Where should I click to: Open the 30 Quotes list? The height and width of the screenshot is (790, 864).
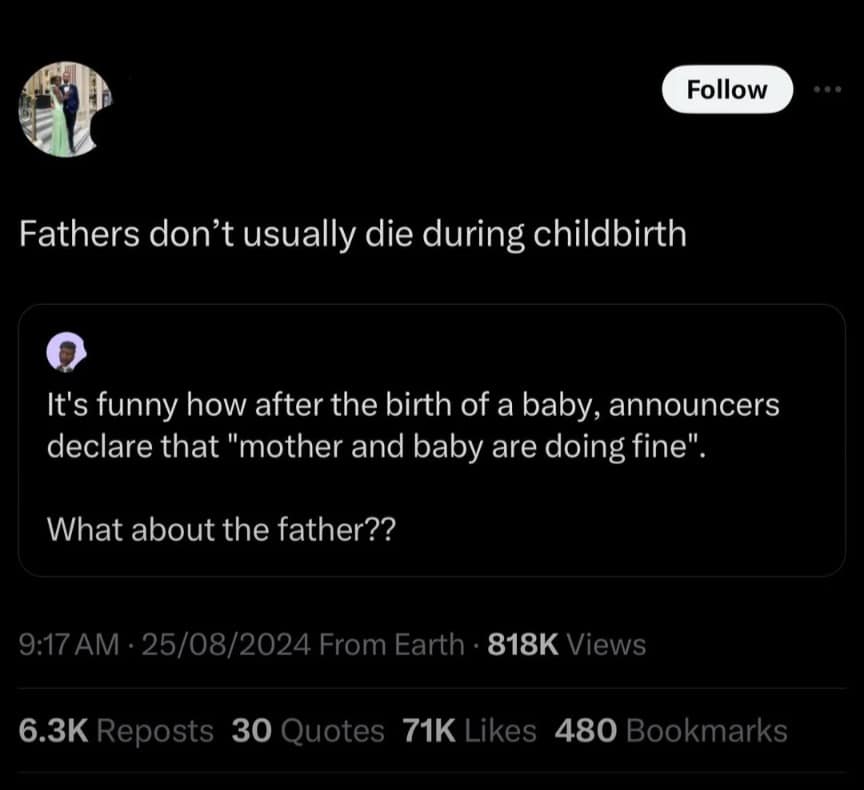click(308, 730)
